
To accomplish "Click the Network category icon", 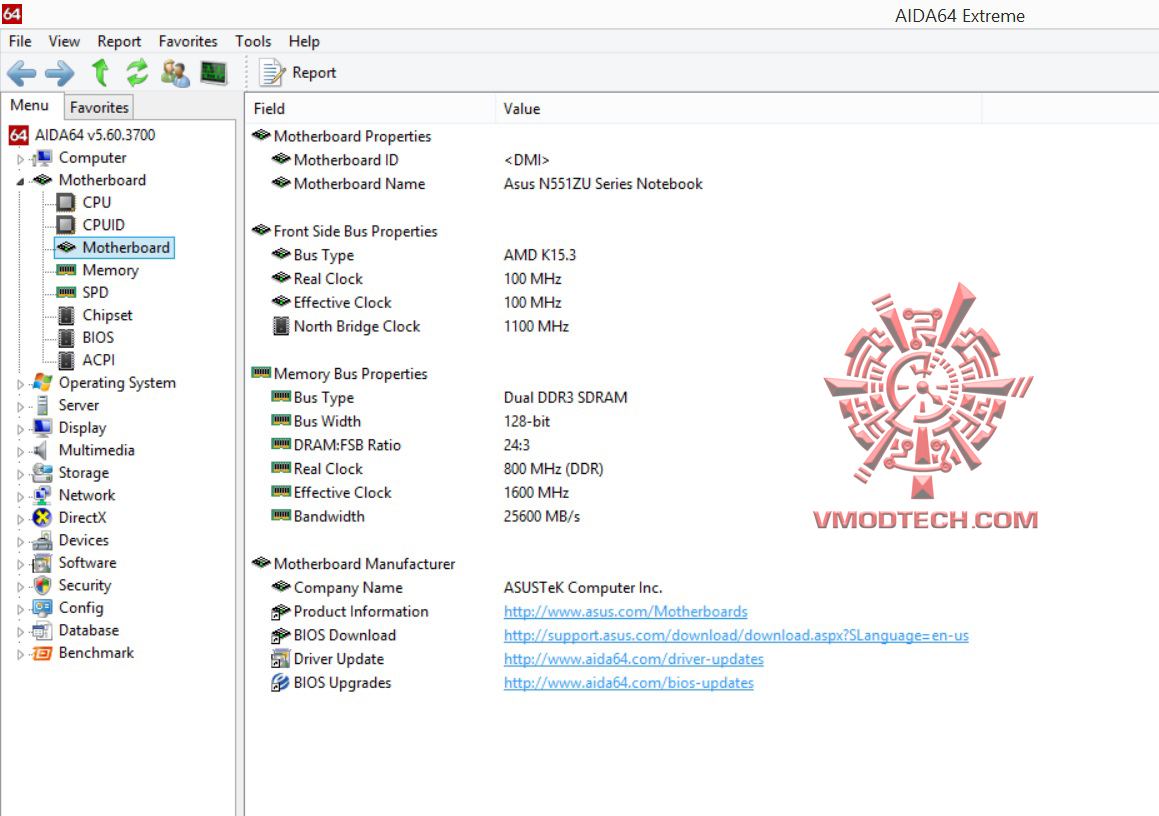I will (43, 495).
